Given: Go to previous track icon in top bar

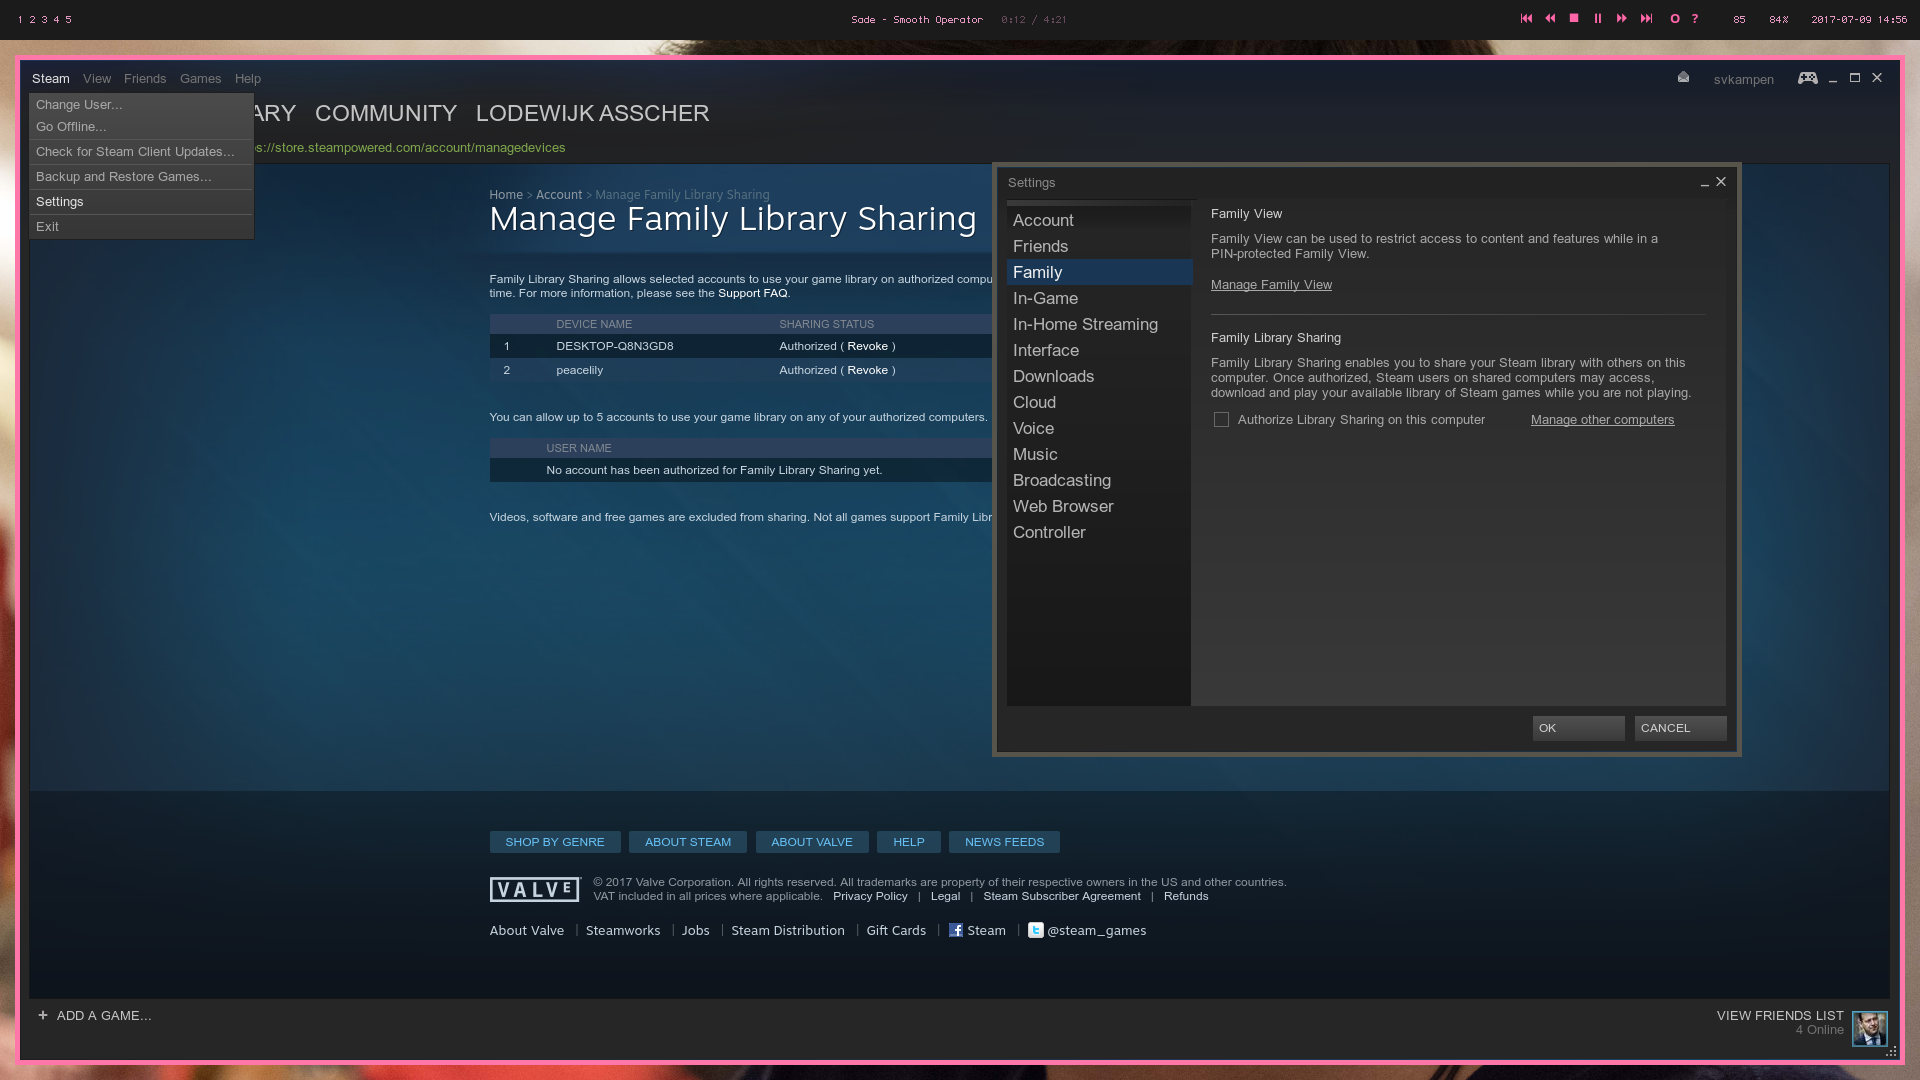Looking at the screenshot, I should click(1526, 19).
